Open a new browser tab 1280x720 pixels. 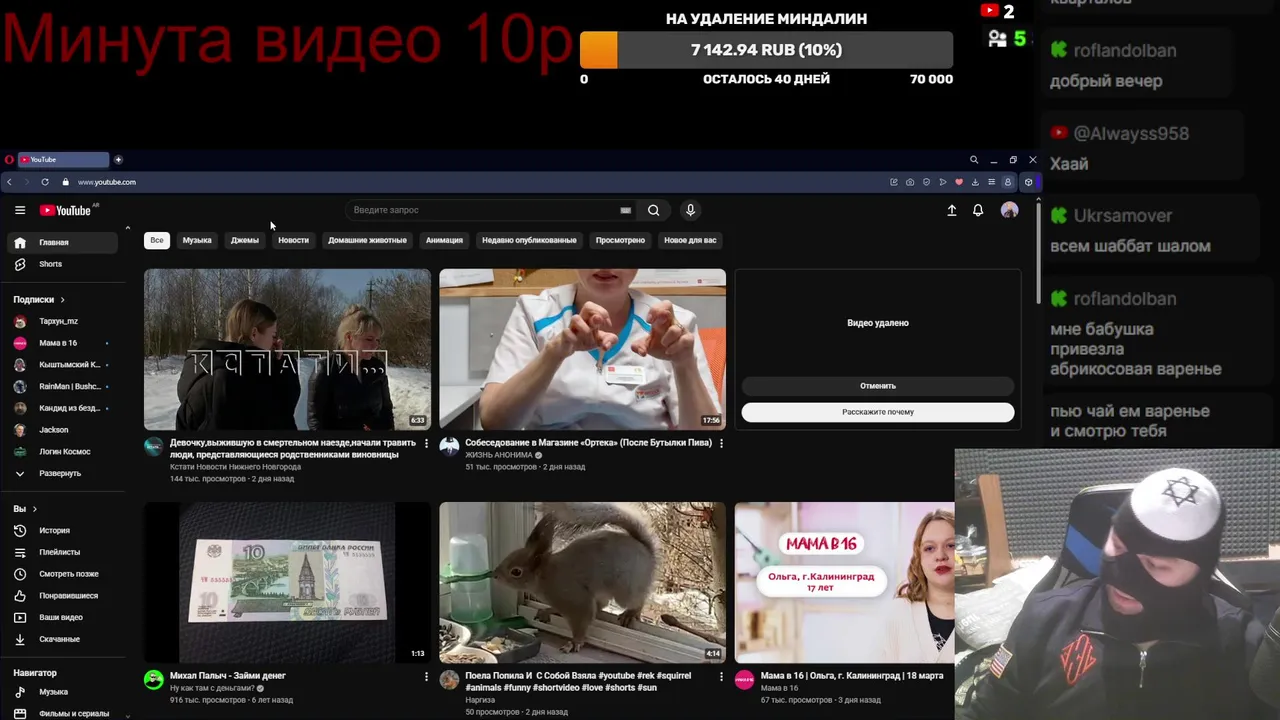(x=118, y=160)
